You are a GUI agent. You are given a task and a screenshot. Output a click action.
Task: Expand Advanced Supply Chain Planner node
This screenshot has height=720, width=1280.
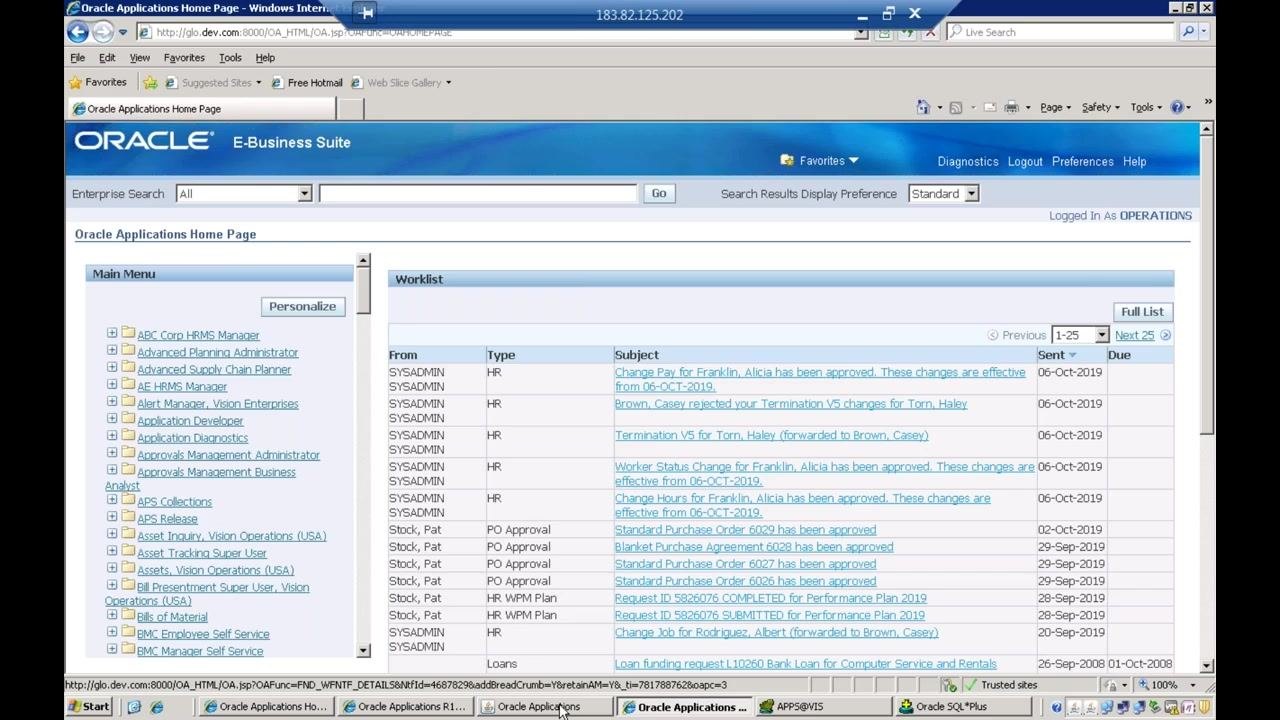pos(112,368)
